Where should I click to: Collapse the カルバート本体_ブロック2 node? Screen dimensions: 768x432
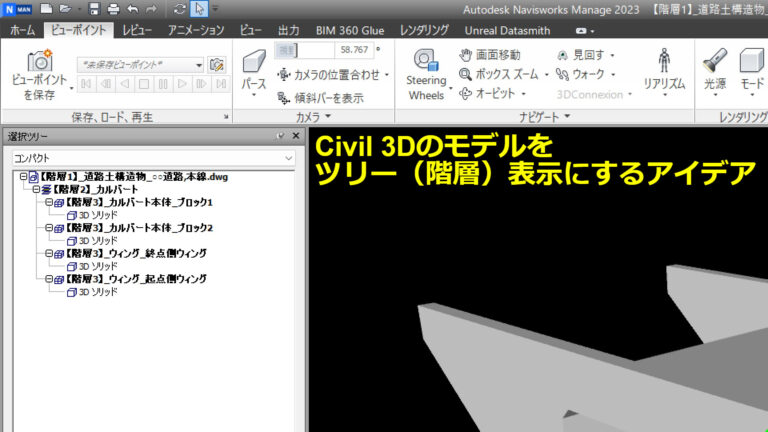pyautogui.click(x=49, y=227)
